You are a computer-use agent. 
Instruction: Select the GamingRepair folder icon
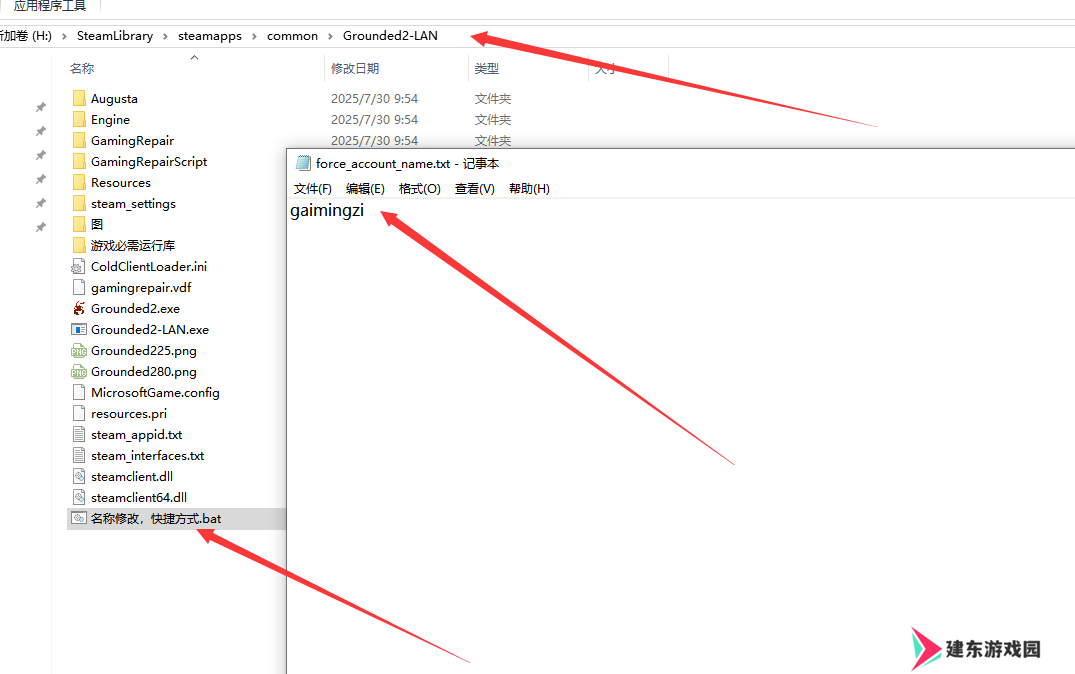[79, 141]
